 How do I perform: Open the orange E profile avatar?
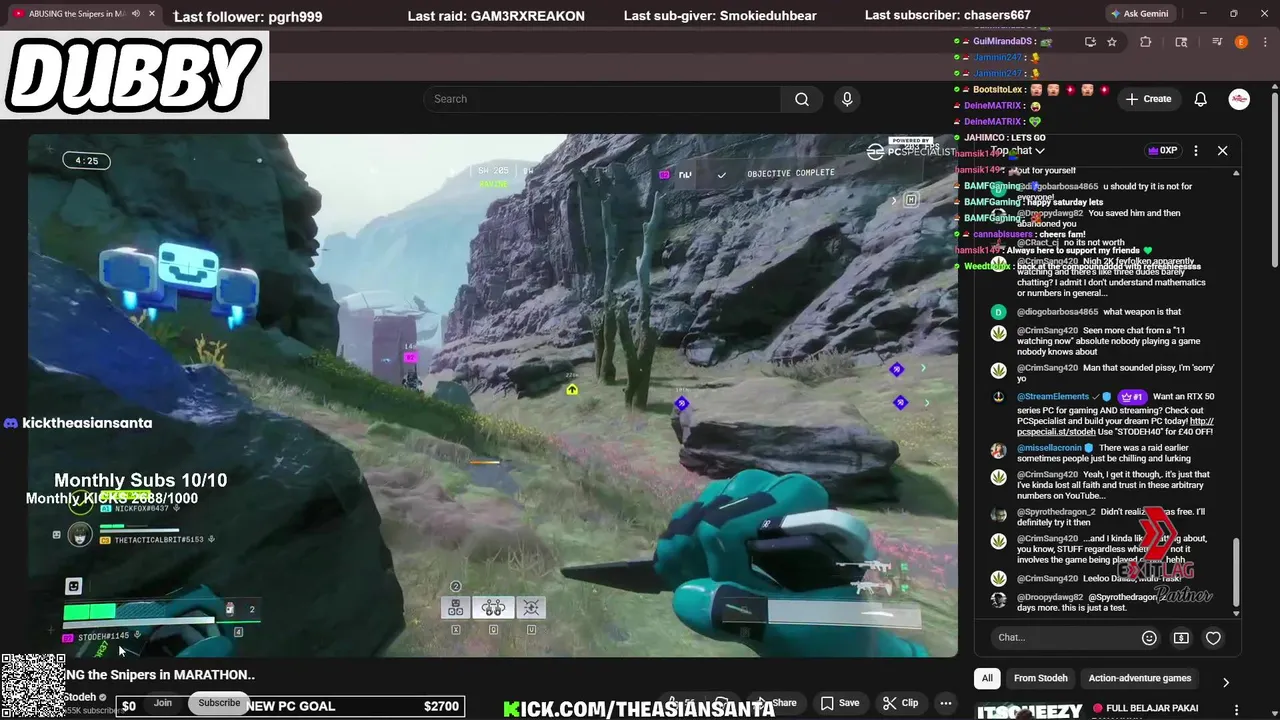[1241, 42]
